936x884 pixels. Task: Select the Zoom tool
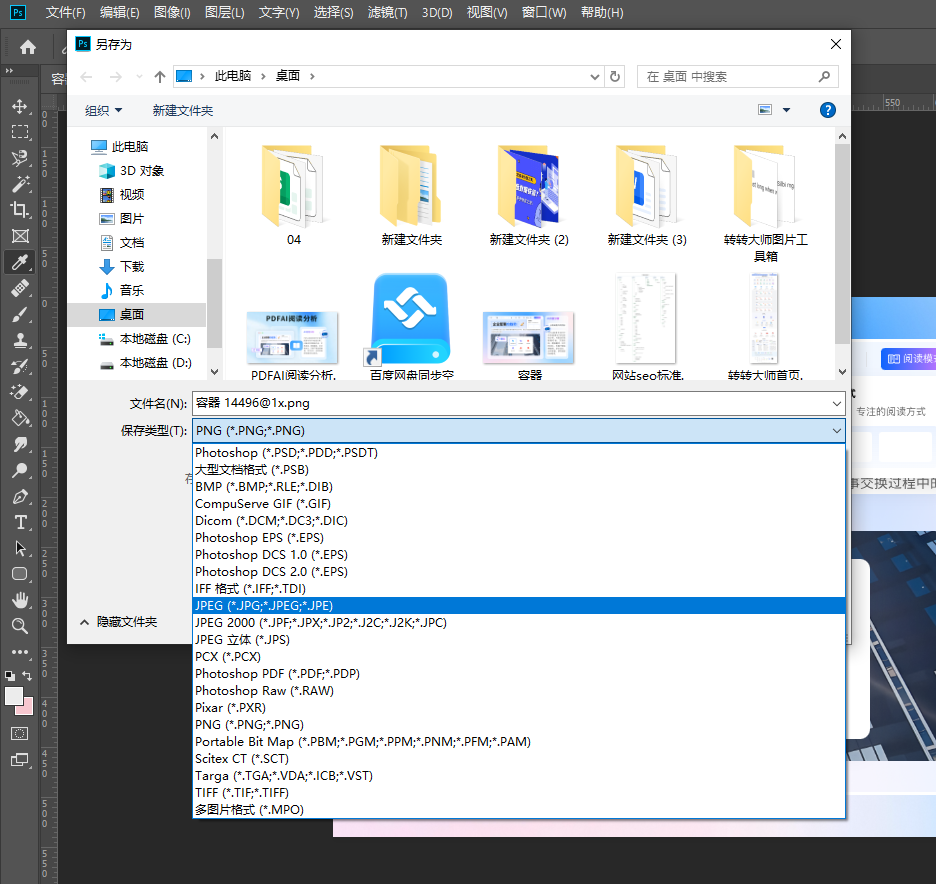click(x=19, y=626)
